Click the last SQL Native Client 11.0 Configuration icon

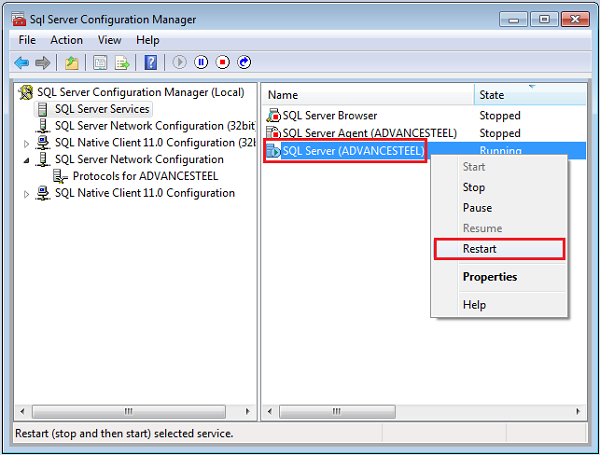coord(43,193)
